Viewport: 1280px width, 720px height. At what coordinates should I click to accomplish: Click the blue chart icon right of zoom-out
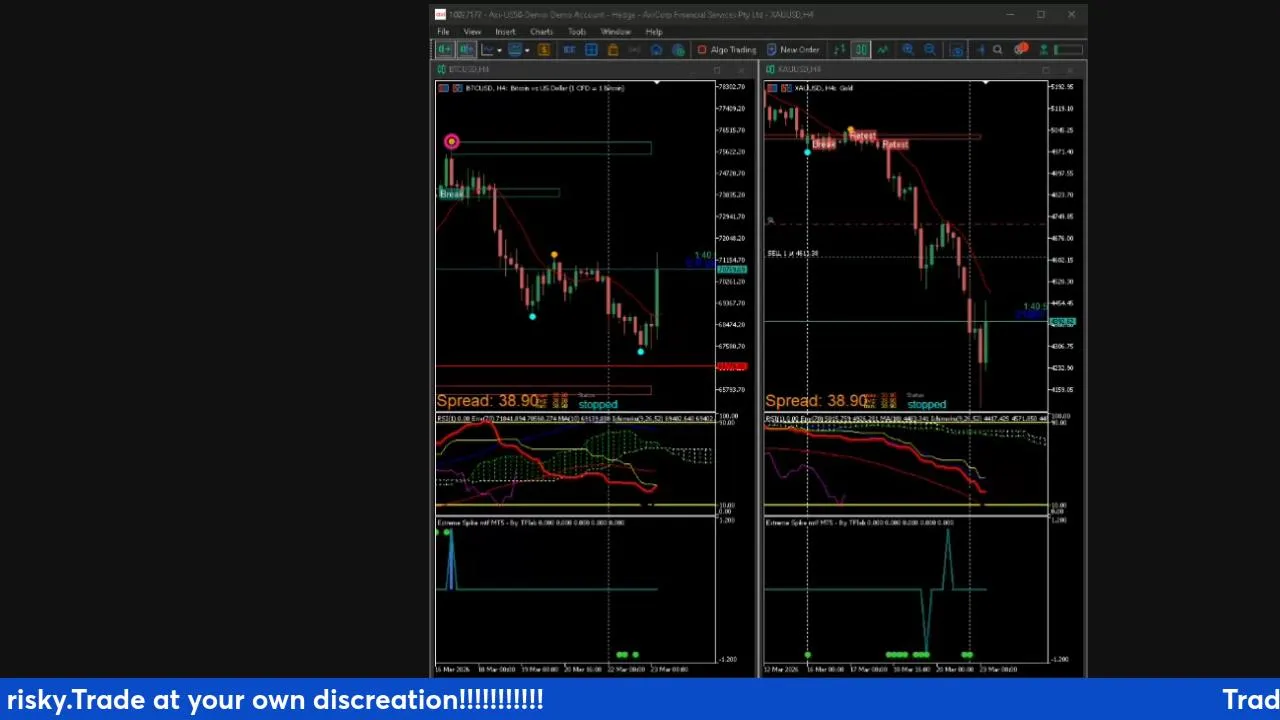(957, 49)
